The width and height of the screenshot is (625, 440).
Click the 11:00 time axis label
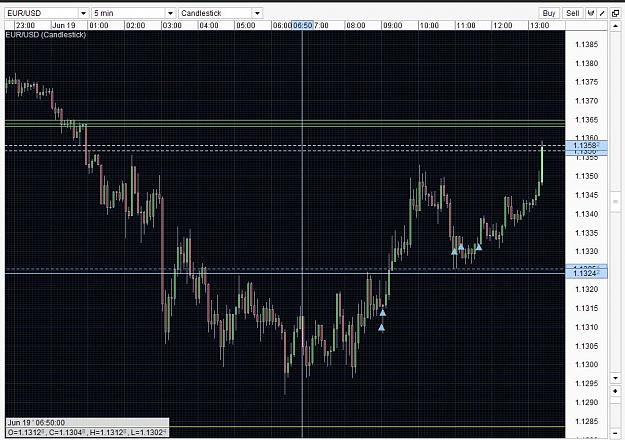pos(466,26)
